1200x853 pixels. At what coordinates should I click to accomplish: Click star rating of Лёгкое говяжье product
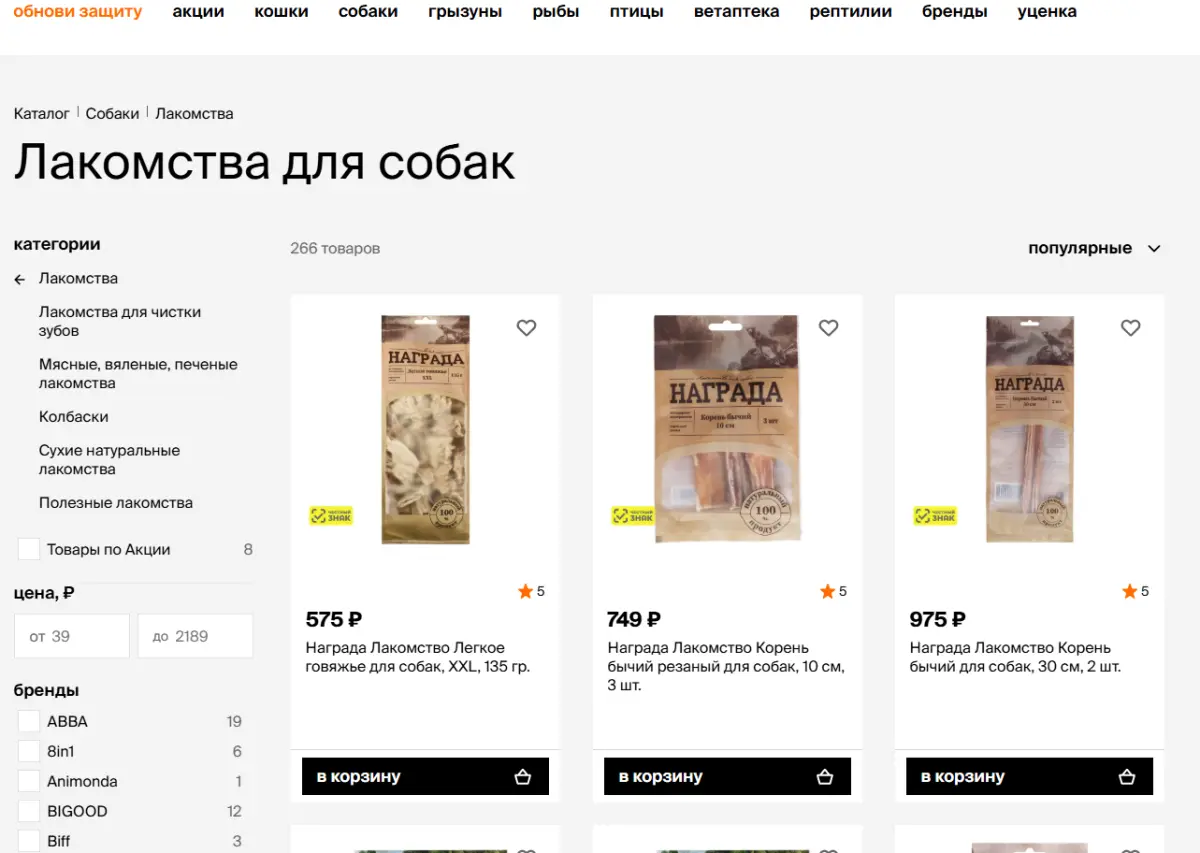point(531,591)
